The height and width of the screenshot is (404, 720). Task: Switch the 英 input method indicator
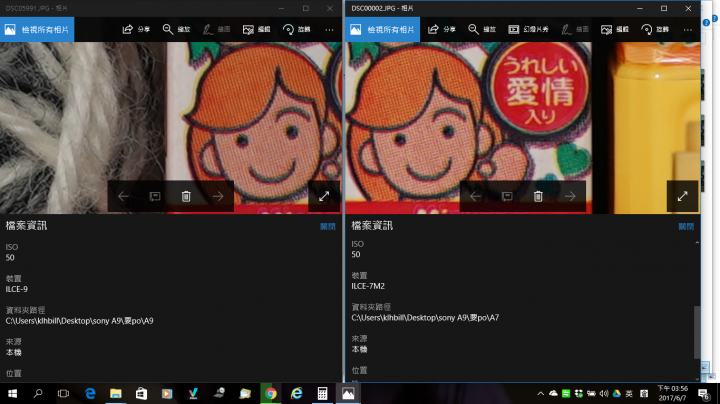click(x=629, y=393)
